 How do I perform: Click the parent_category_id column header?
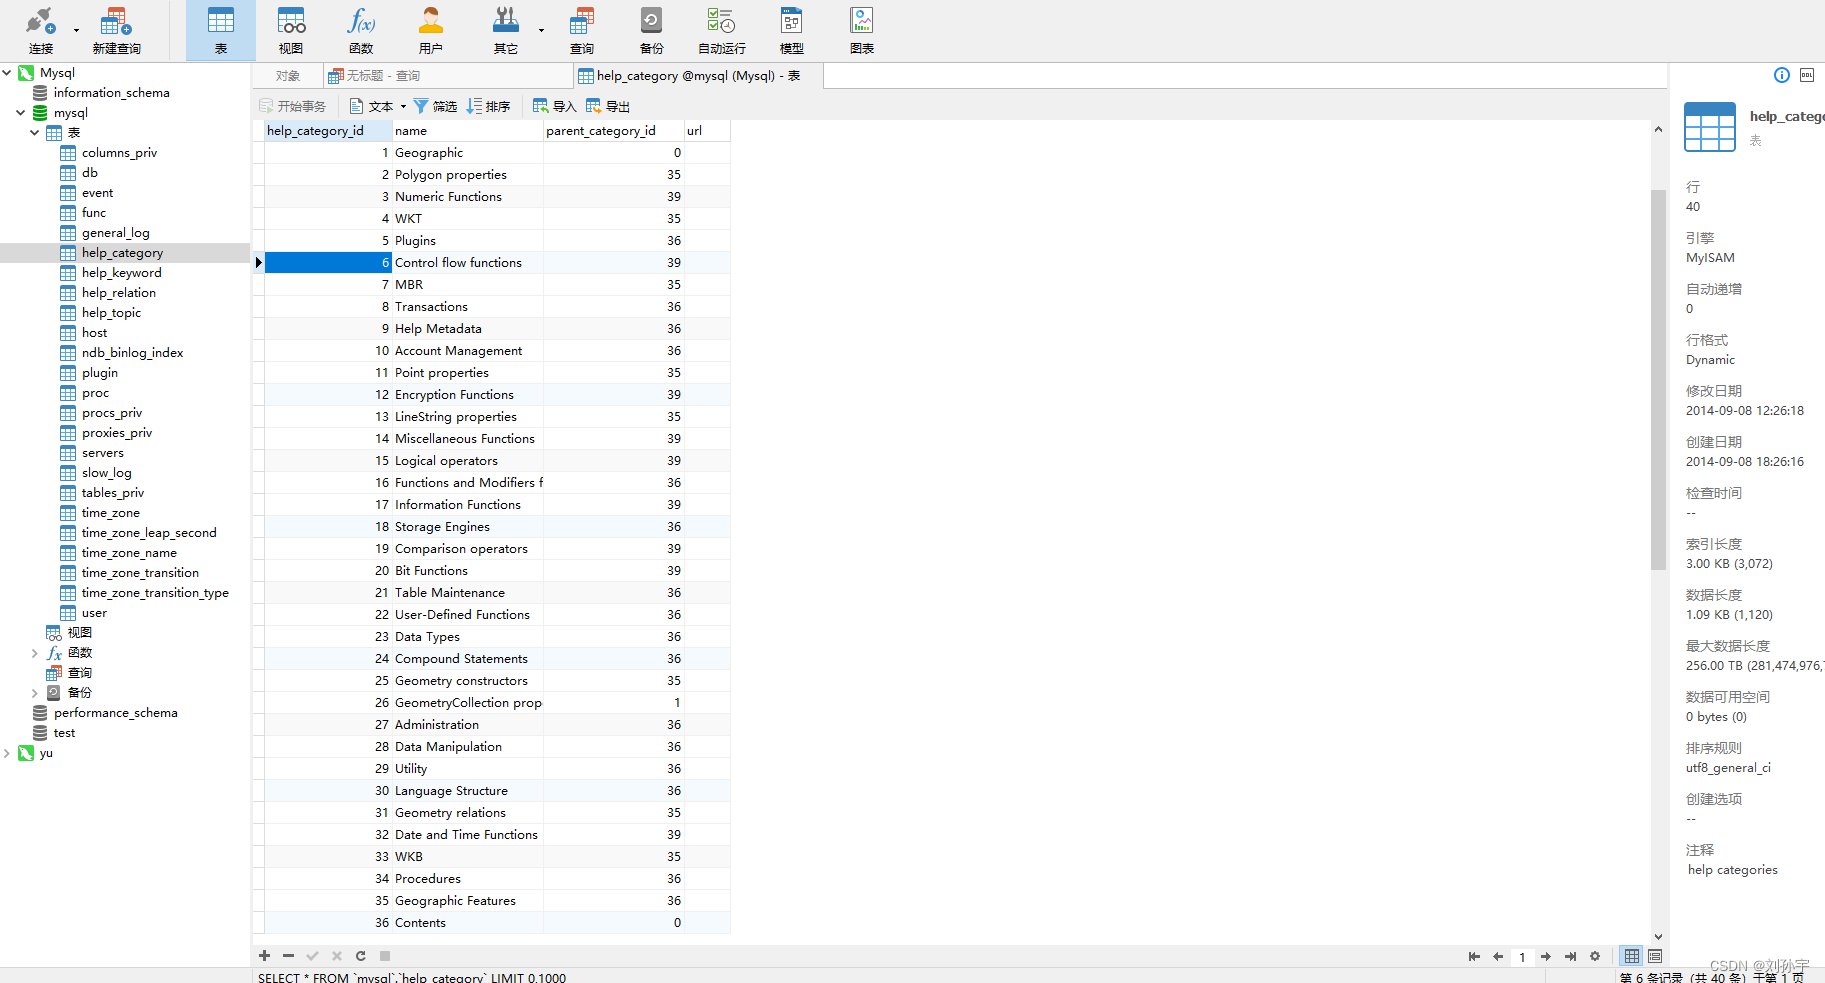pyautogui.click(x=613, y=131)
